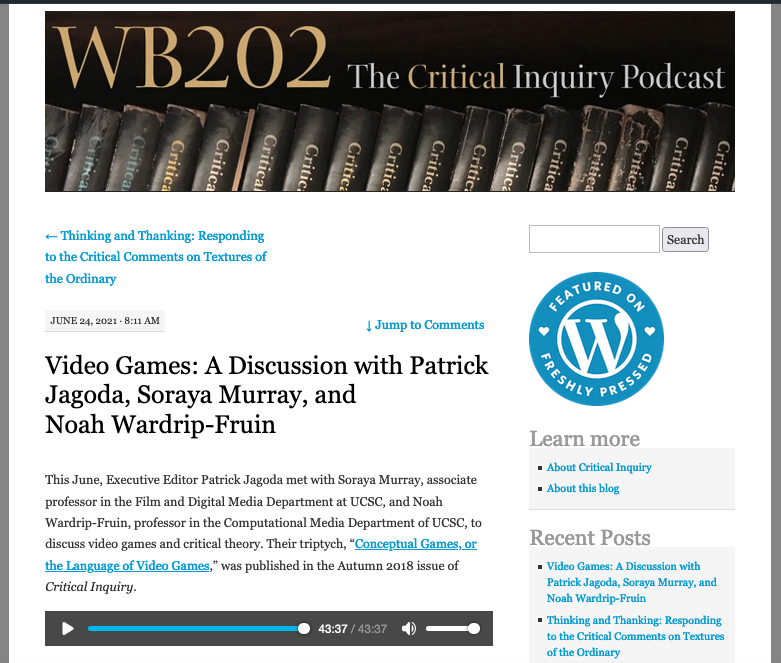Adjust the volume slider

452,629
